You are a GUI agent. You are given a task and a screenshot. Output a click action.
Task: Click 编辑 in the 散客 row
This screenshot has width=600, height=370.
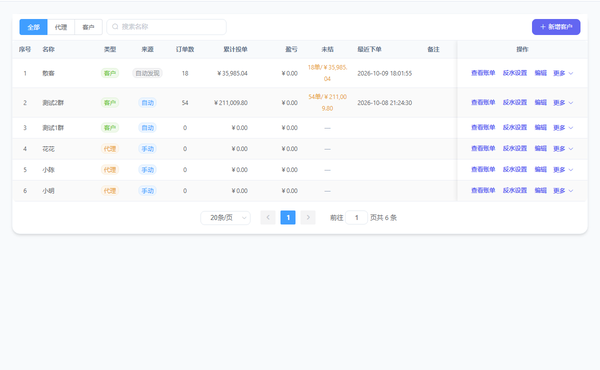click(x=540, y=73)
